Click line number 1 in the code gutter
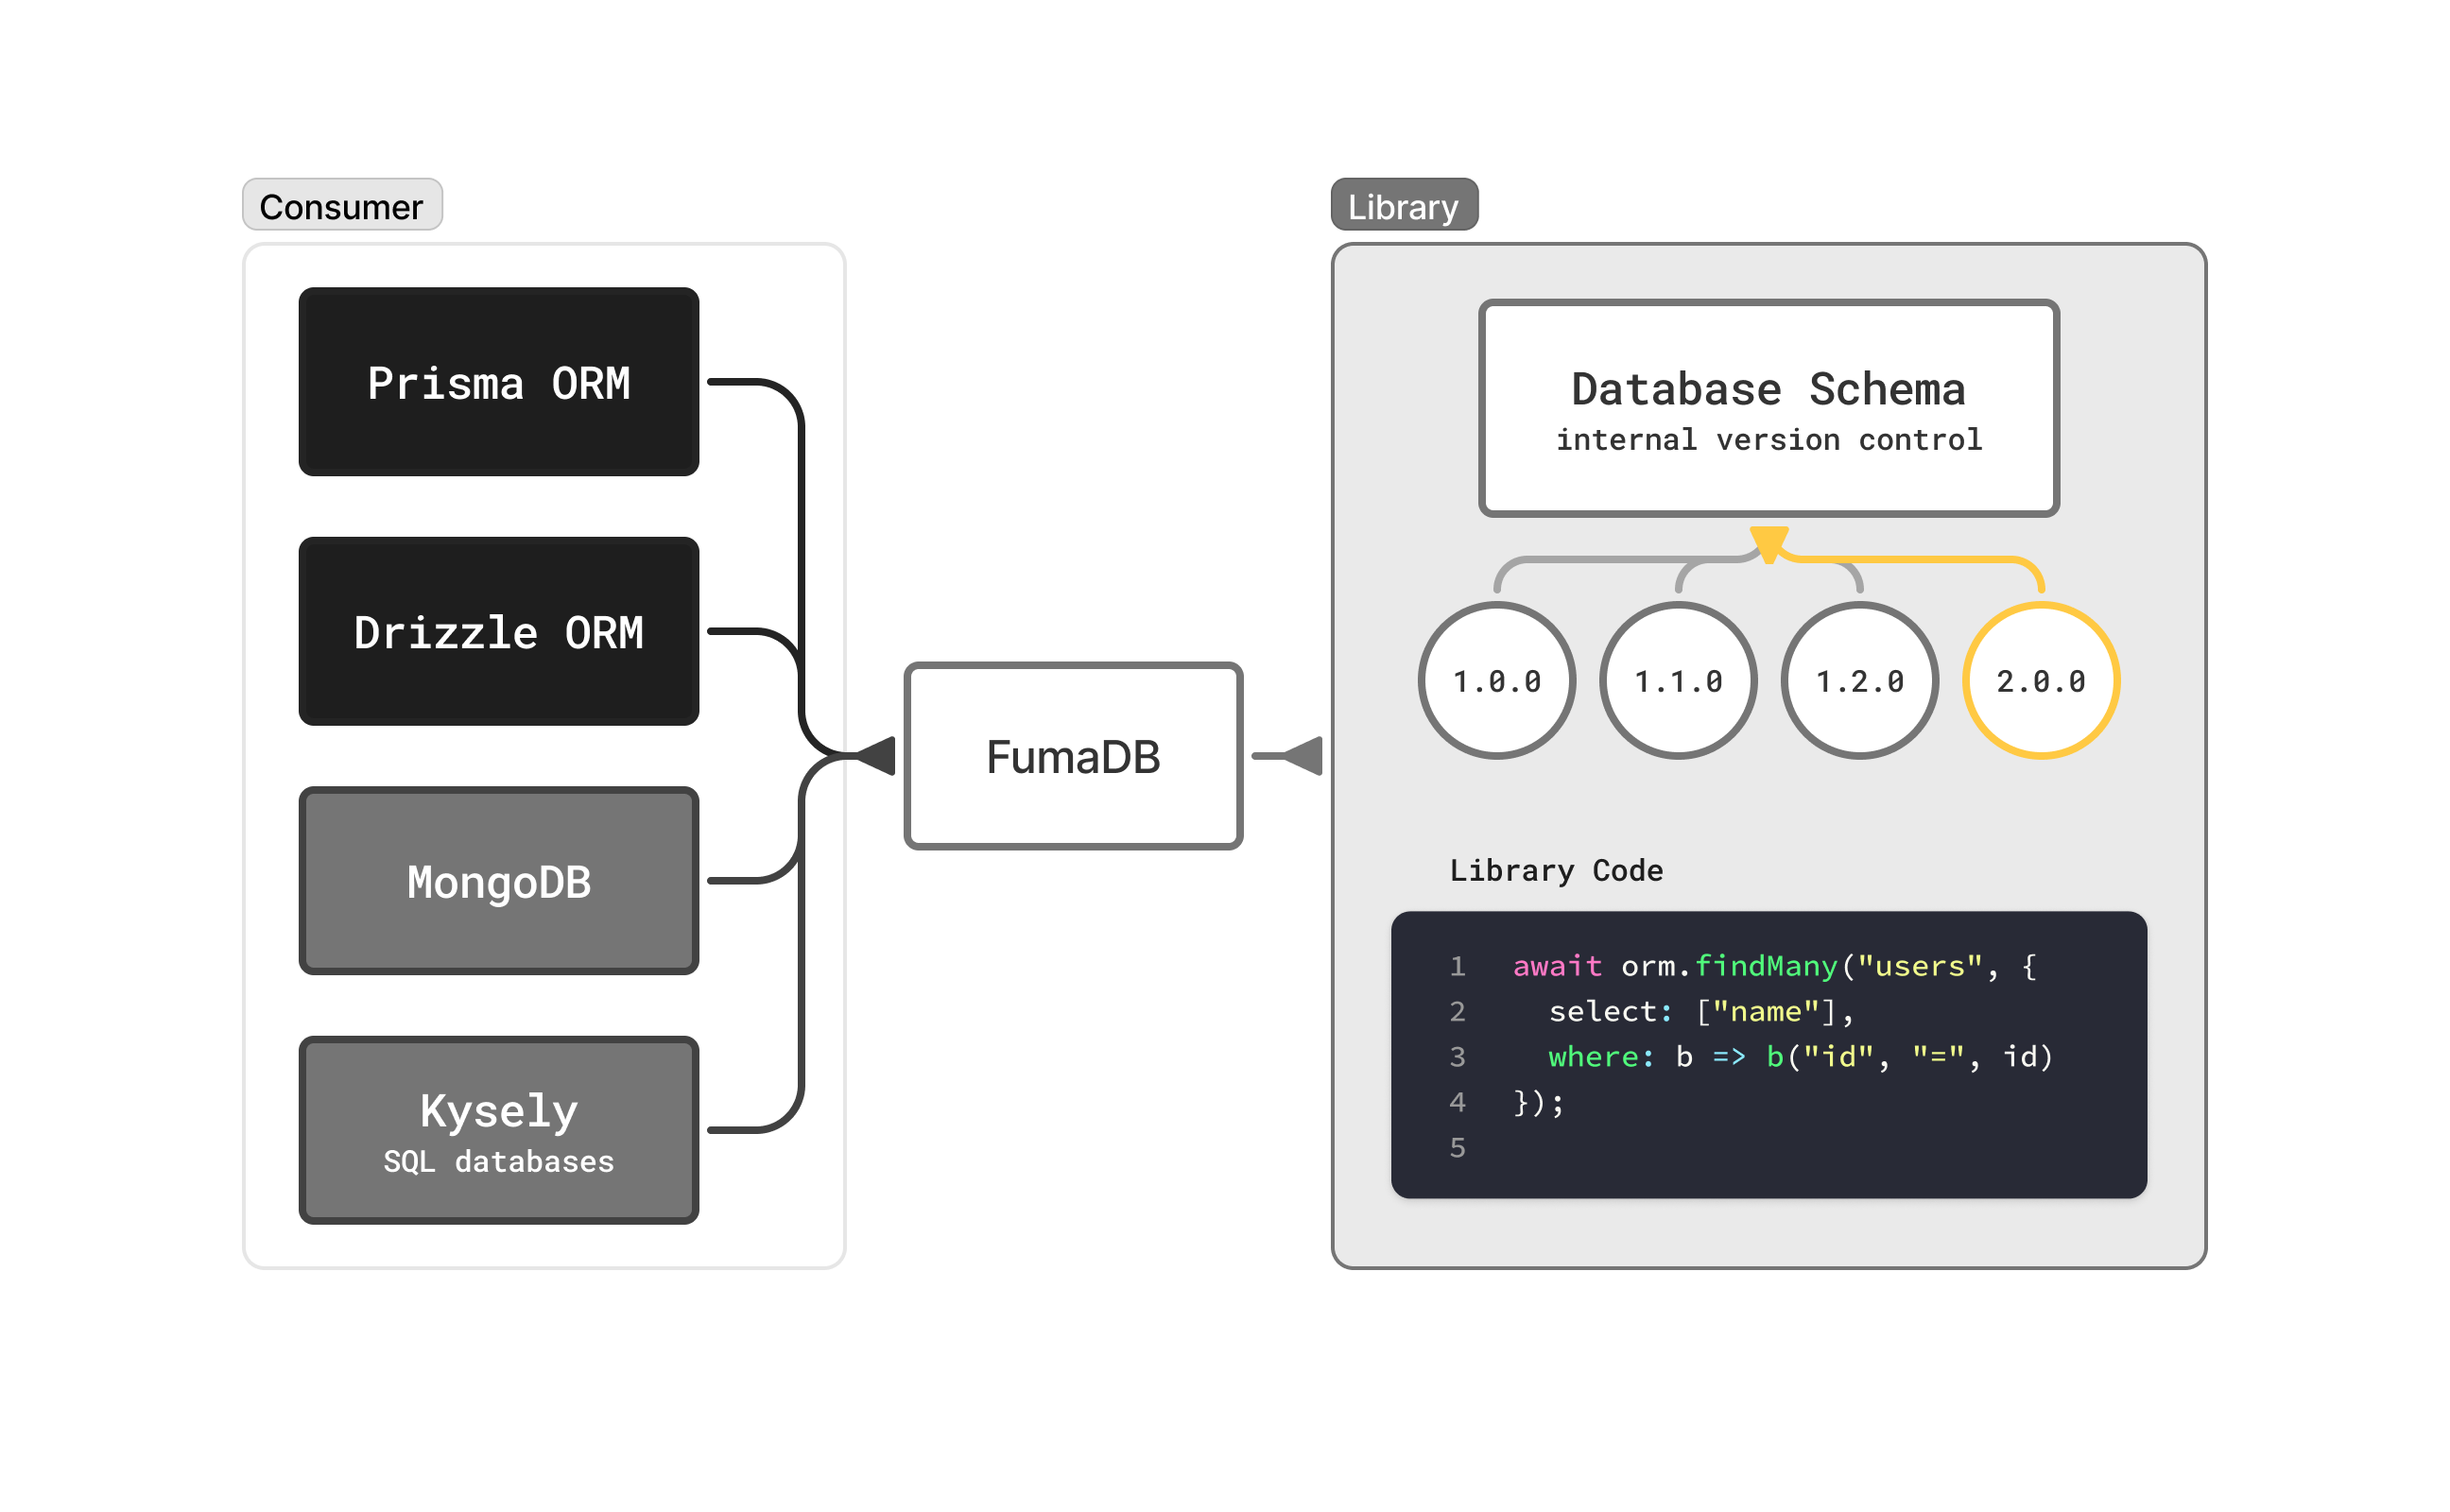Screen dimensions: 2450x1512 (1458, 967)
